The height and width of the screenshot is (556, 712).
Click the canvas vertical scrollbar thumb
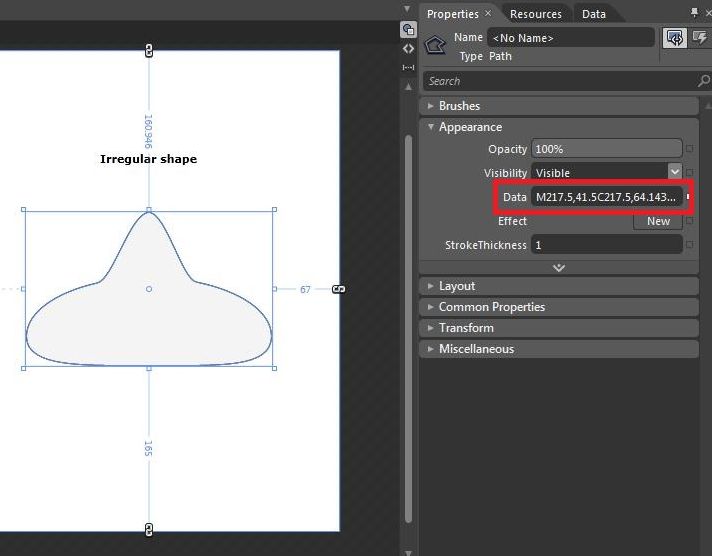pos(408,329)
